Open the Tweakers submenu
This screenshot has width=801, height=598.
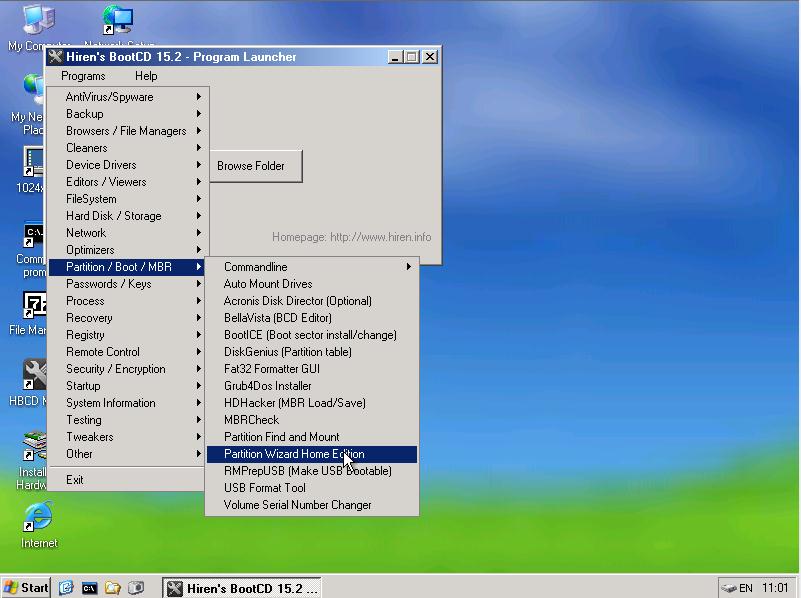[x=126, y=437]
